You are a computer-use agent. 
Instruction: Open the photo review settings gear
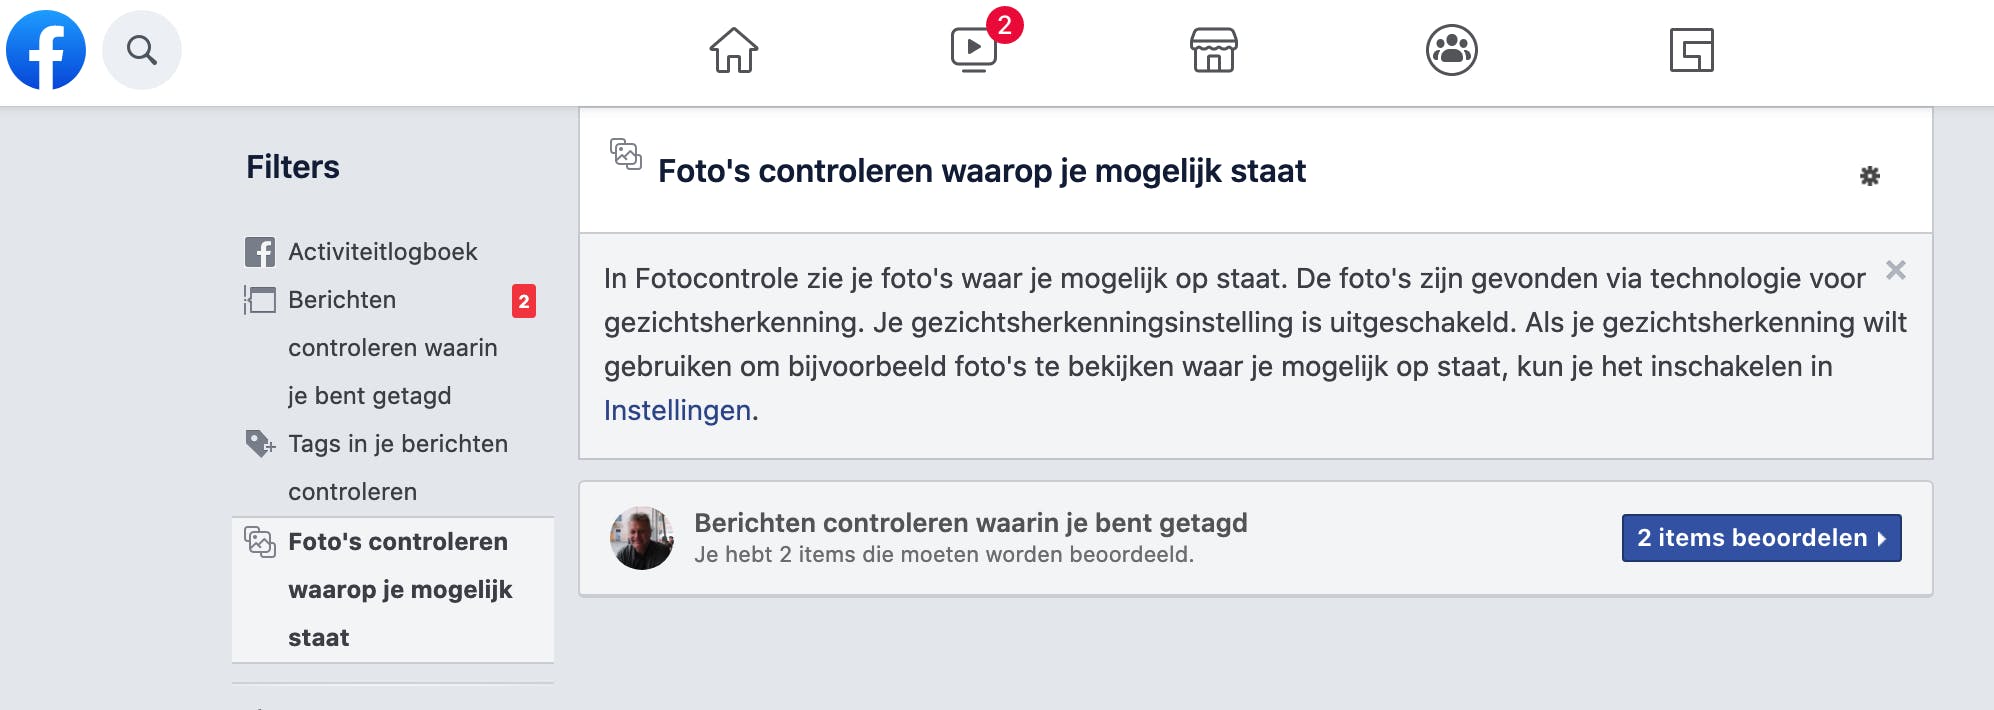pos(1869,176)
